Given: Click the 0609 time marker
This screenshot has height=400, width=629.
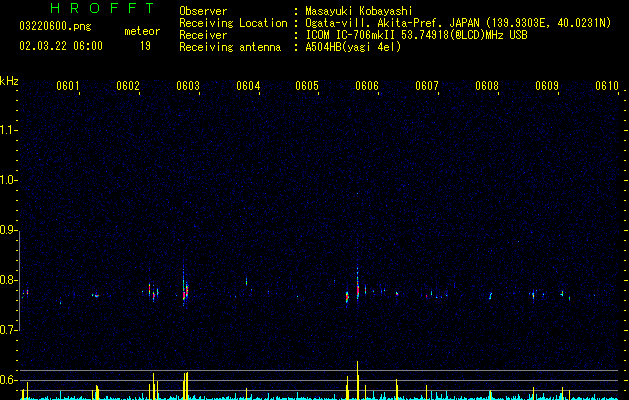Looking at the screenshot, I should (x=547, y=86).
